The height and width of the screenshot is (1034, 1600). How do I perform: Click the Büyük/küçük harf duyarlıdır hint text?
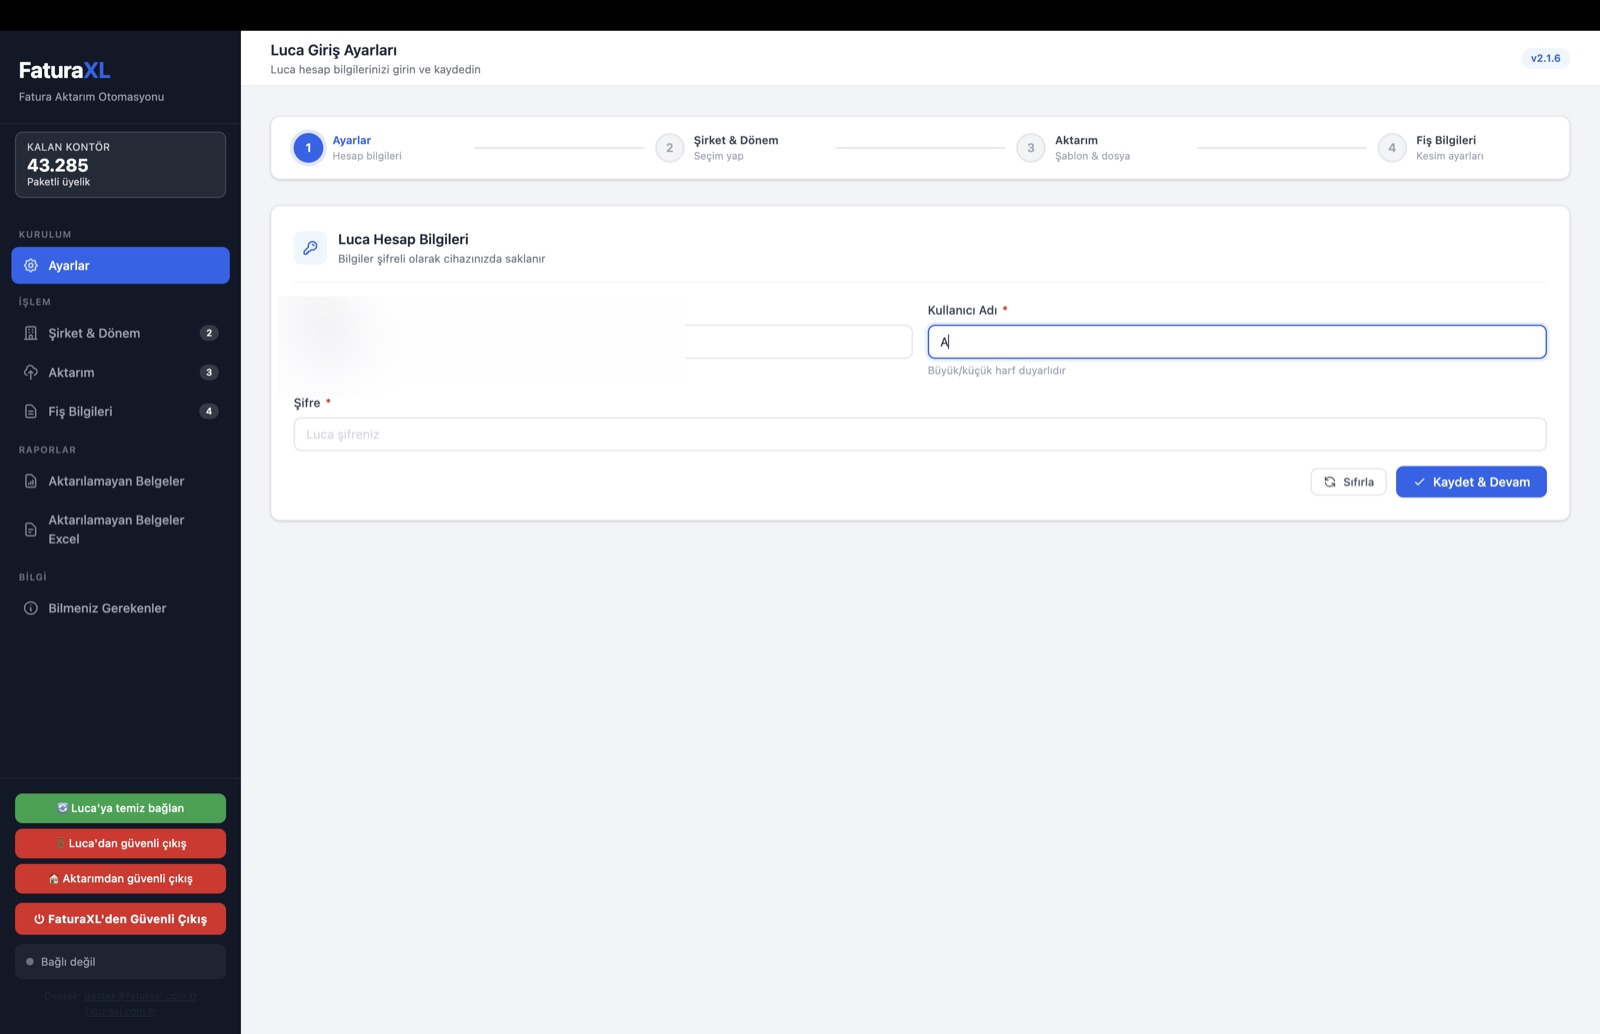pyautogui.click(x=996, y=370)
